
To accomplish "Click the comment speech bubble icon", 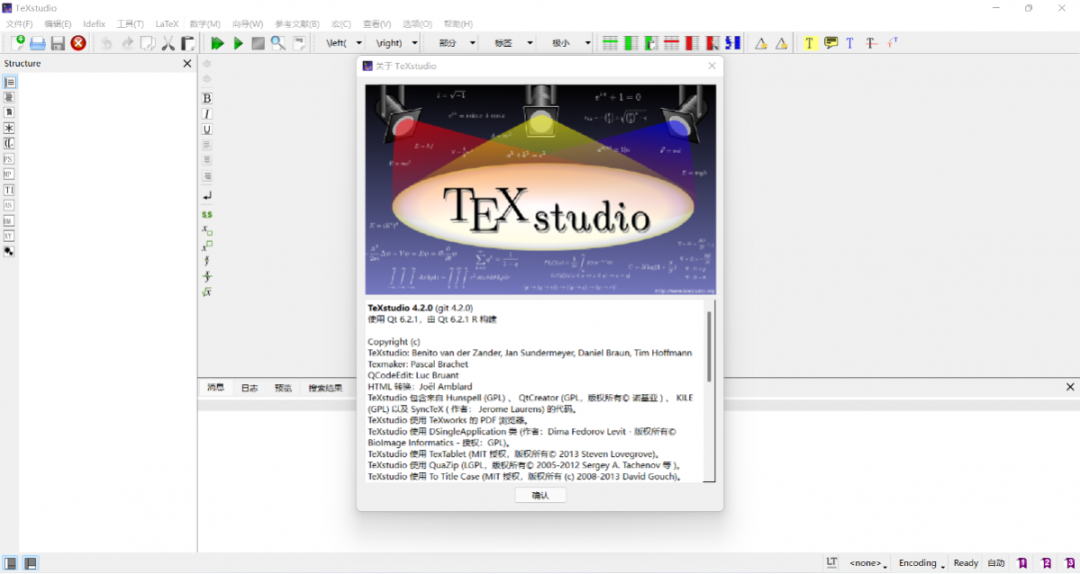I will point(831,43).
